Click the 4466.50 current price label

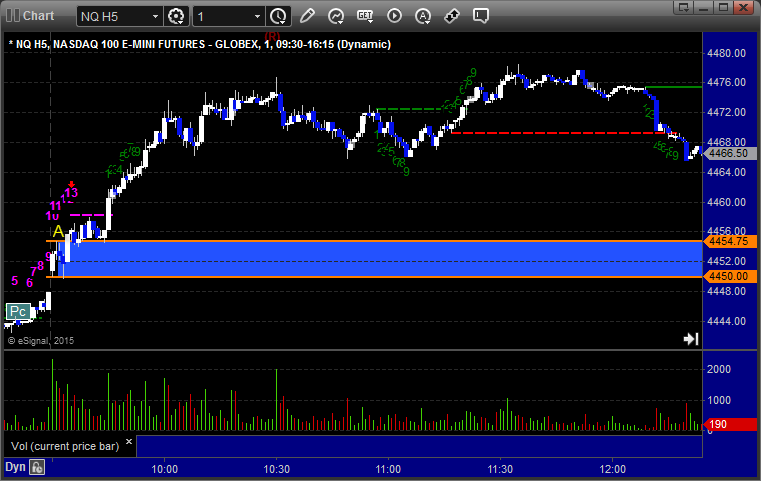pos(729,153)
